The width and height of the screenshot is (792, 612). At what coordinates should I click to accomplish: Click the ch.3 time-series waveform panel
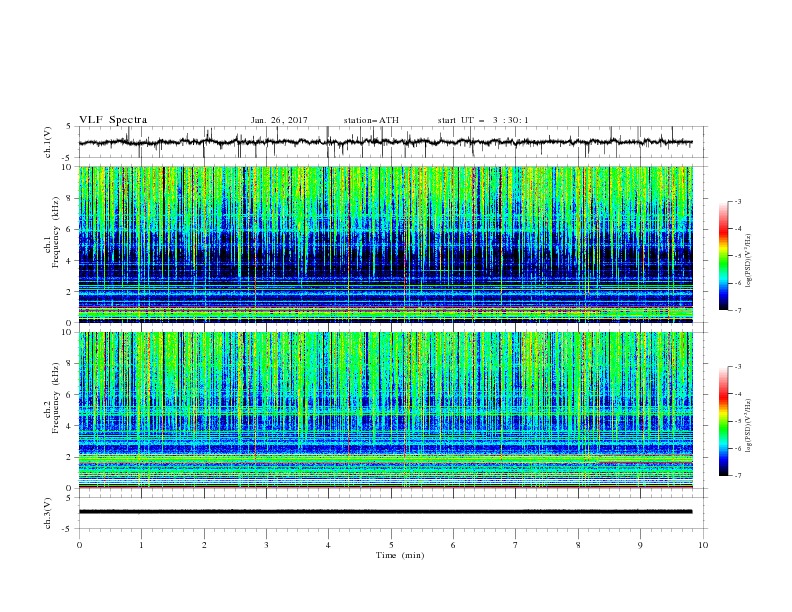pyautogui.click(x=392, y=513)
